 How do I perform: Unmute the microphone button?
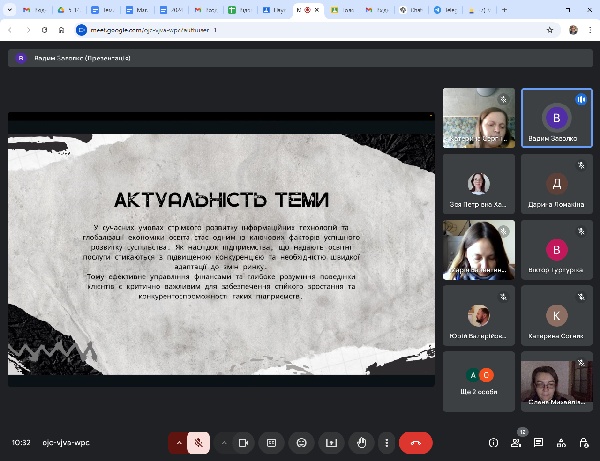199,442
